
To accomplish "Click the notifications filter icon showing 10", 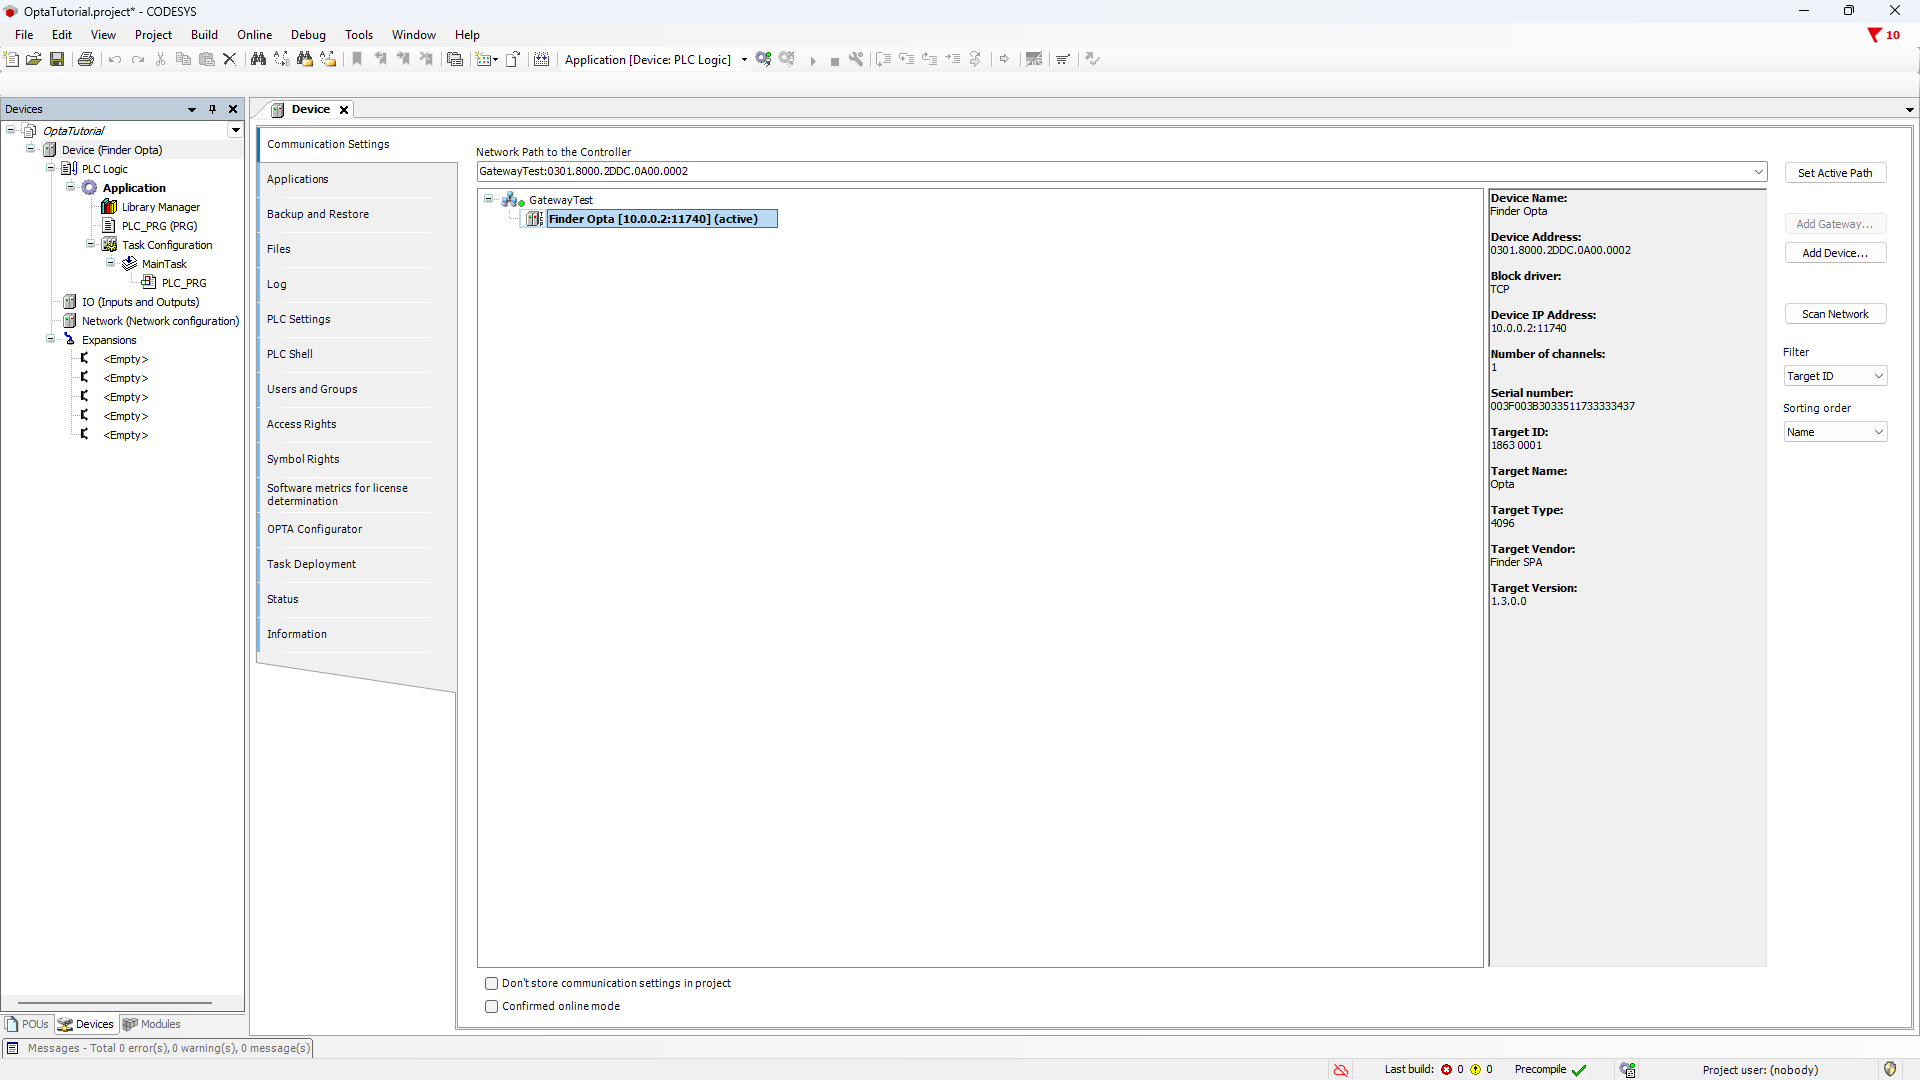I will (1875, 35).
